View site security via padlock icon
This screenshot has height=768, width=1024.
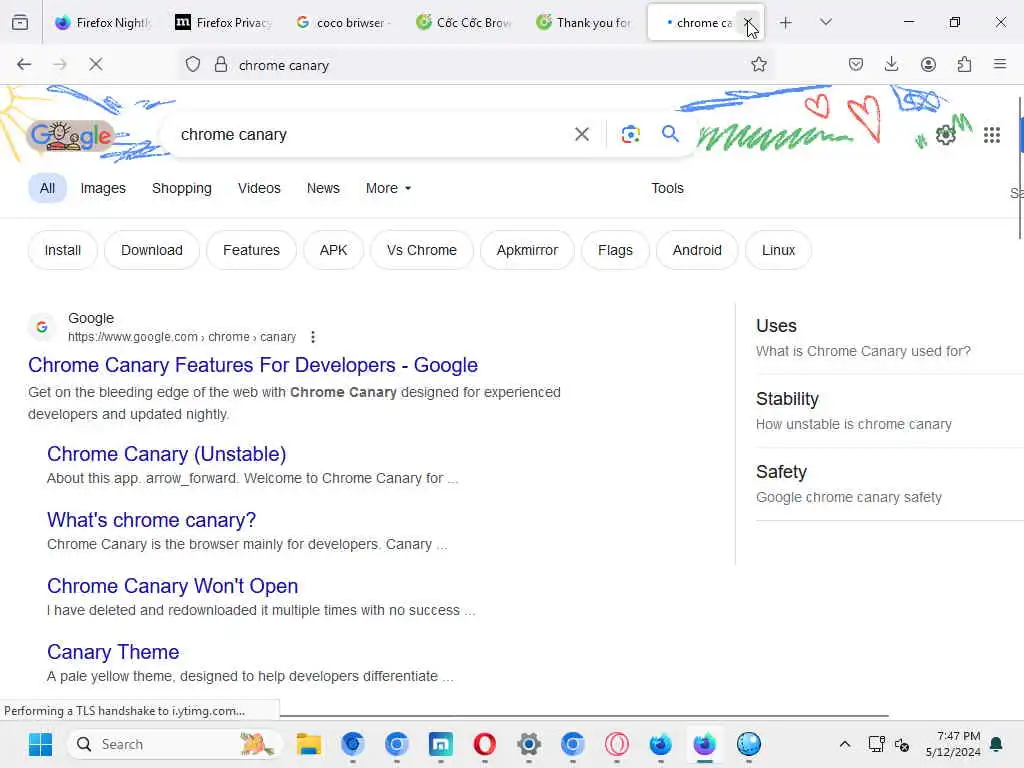(x=221, y=65)
